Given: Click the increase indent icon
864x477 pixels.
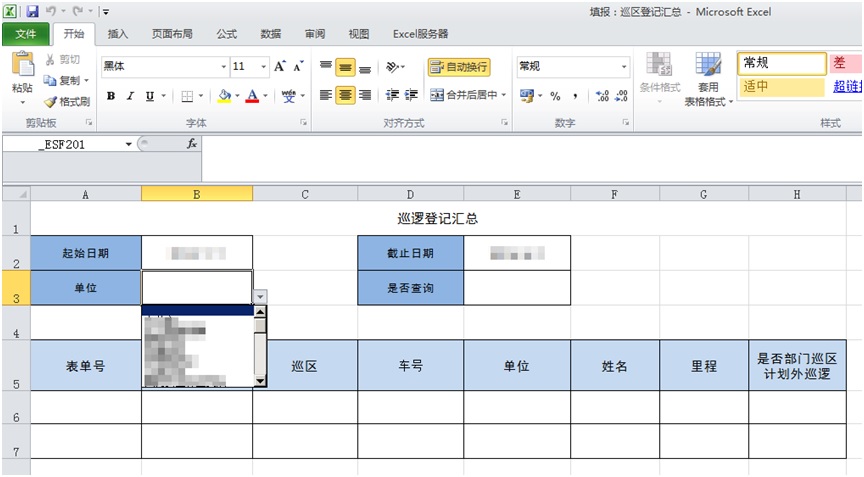Looking at the screenshot, I should (410, 96).
